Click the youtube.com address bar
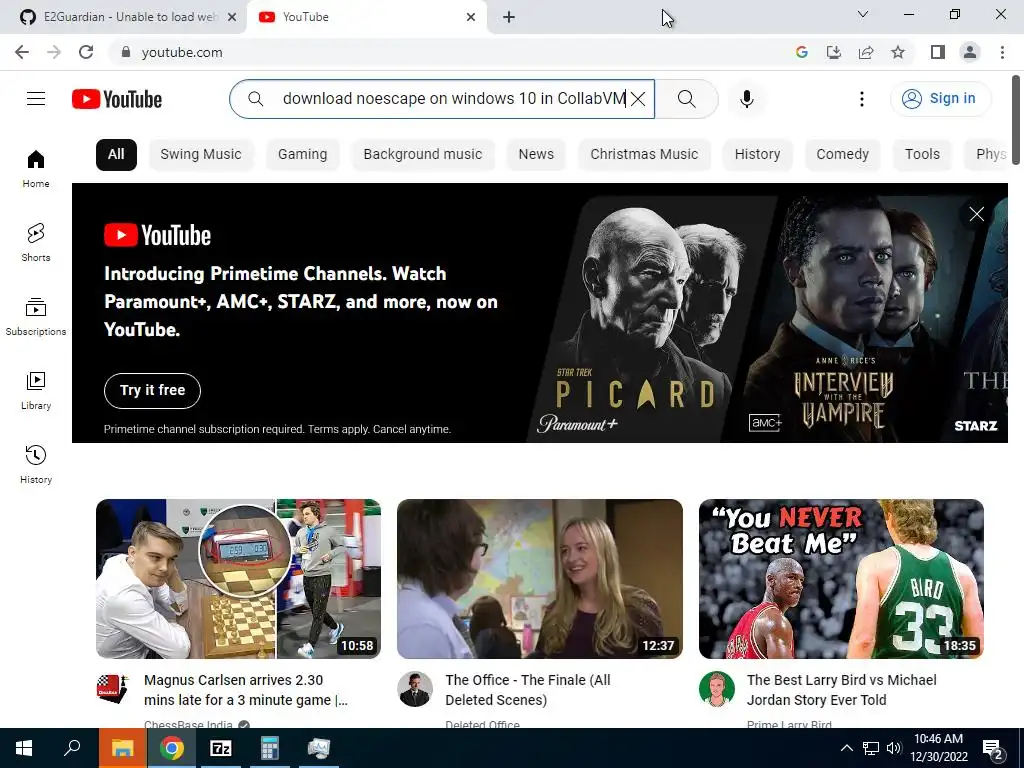The height and width of the screenshot is (768, 1024). [451, 52]
